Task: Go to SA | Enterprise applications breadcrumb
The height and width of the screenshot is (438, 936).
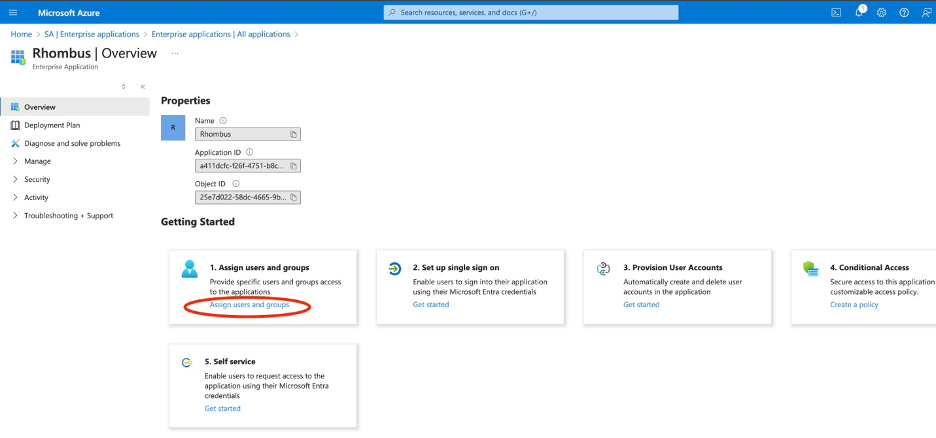Action: click(92, 35)
